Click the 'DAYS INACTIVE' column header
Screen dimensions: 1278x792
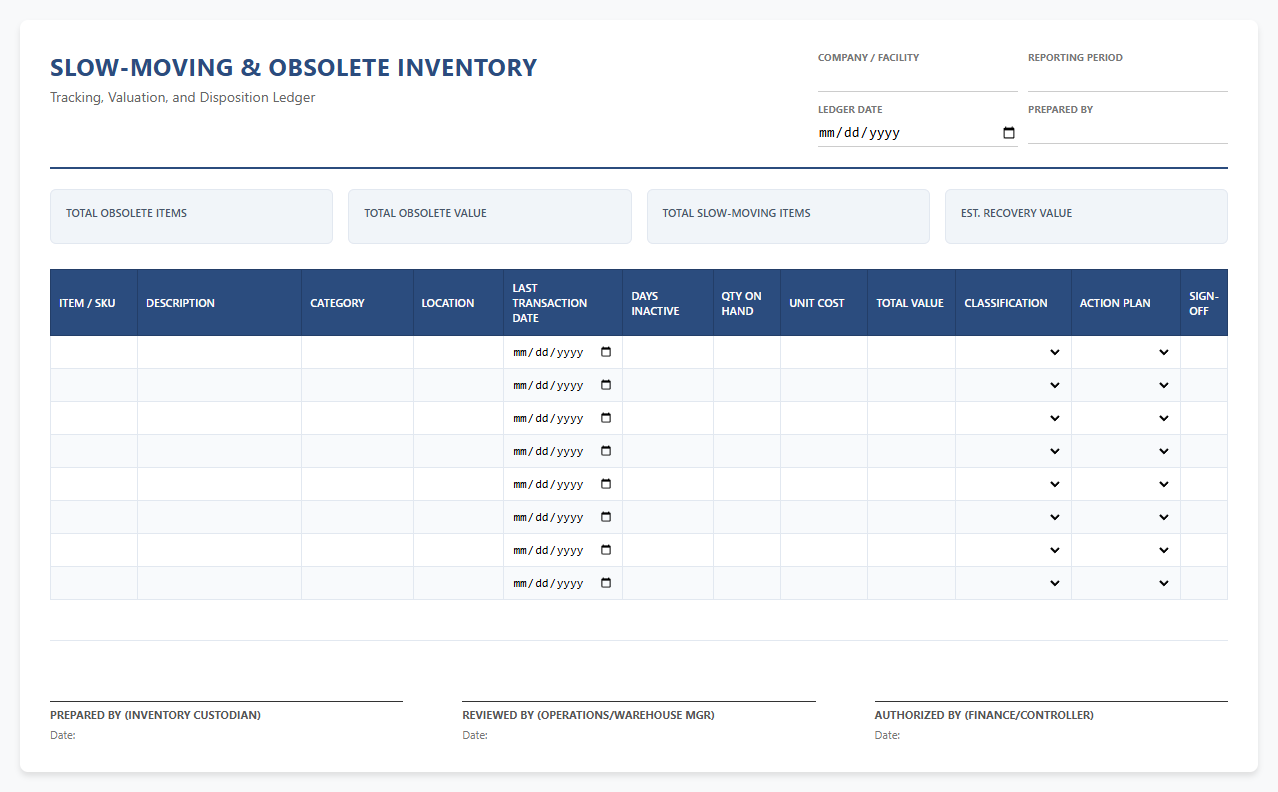coord(668,303)
